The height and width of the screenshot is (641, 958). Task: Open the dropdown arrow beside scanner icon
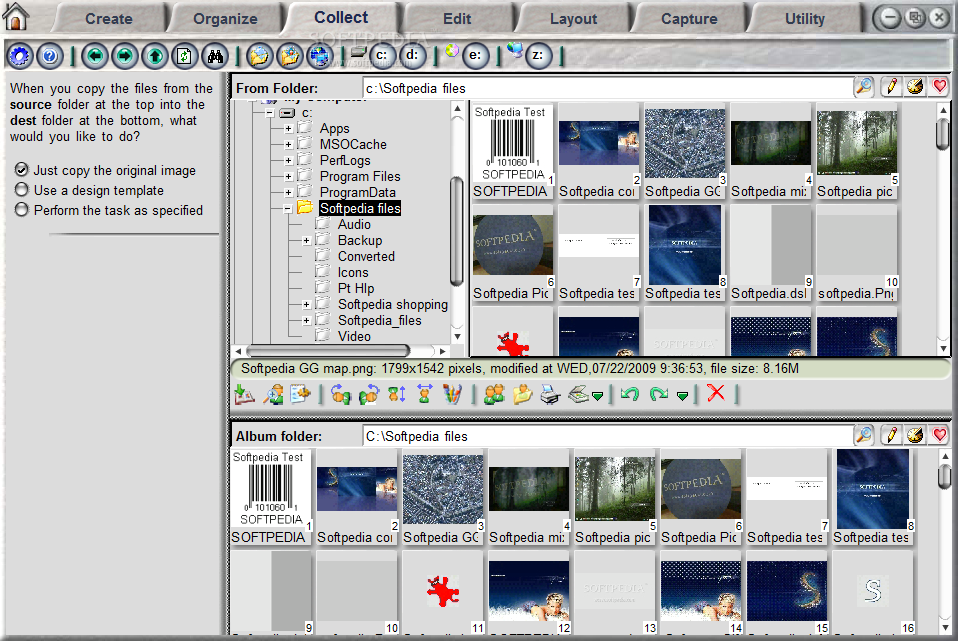tap(598, 397)
